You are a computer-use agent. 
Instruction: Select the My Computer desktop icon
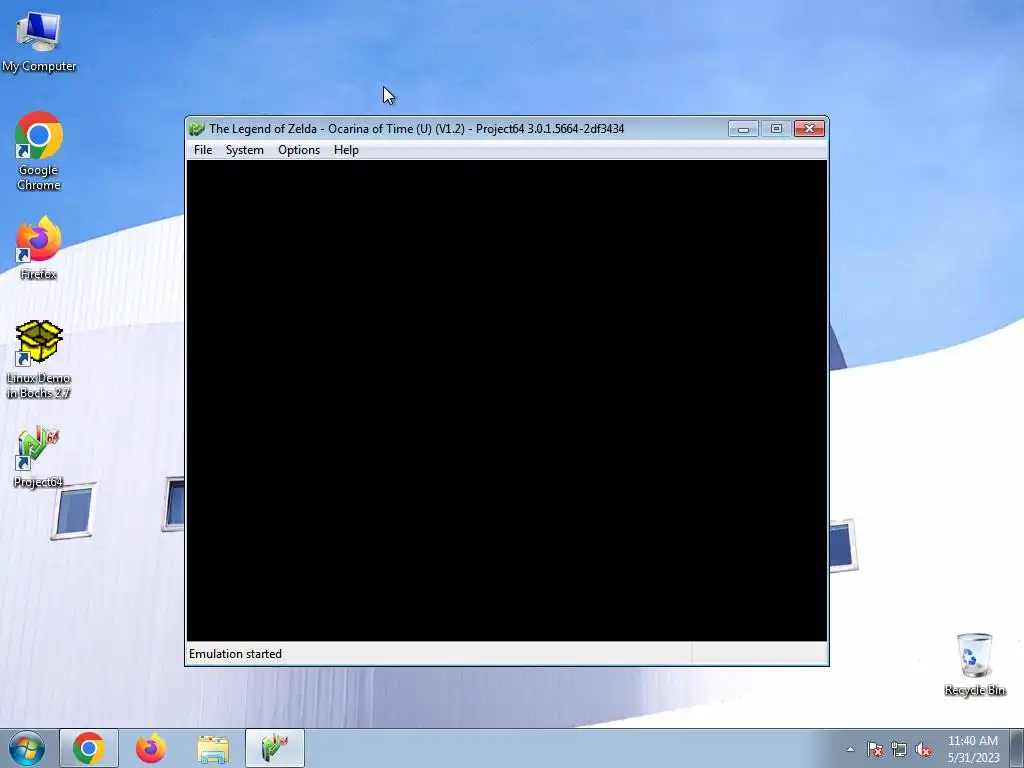(x=39, y=42)
